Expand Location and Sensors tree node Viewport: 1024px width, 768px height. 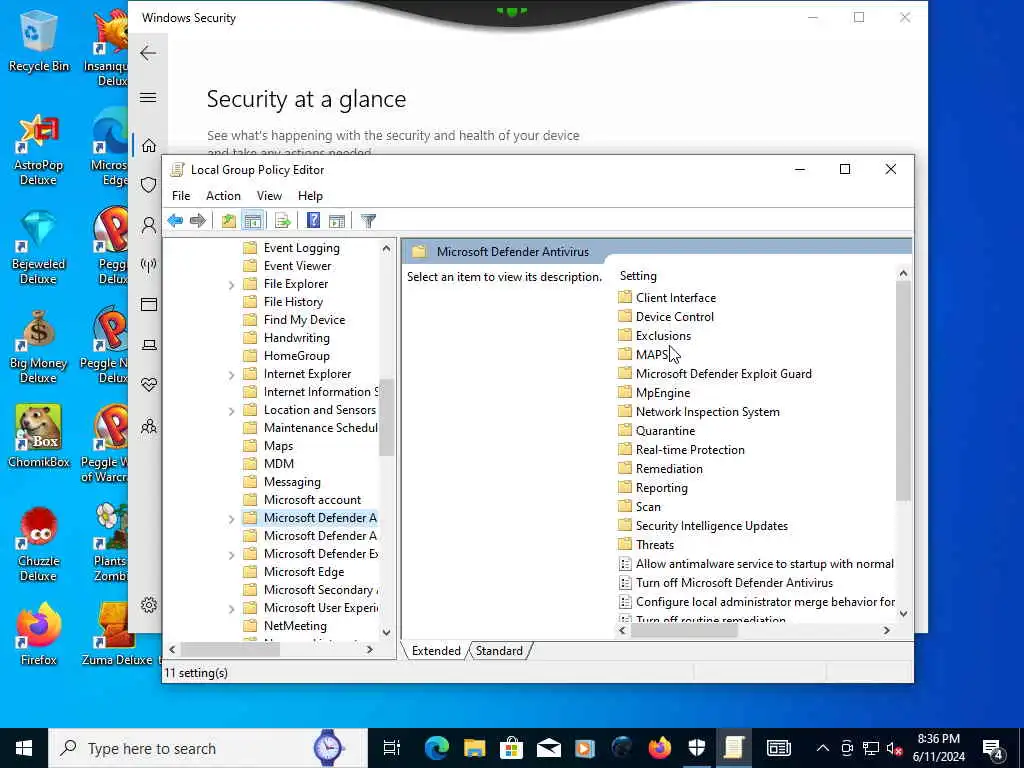231,411
